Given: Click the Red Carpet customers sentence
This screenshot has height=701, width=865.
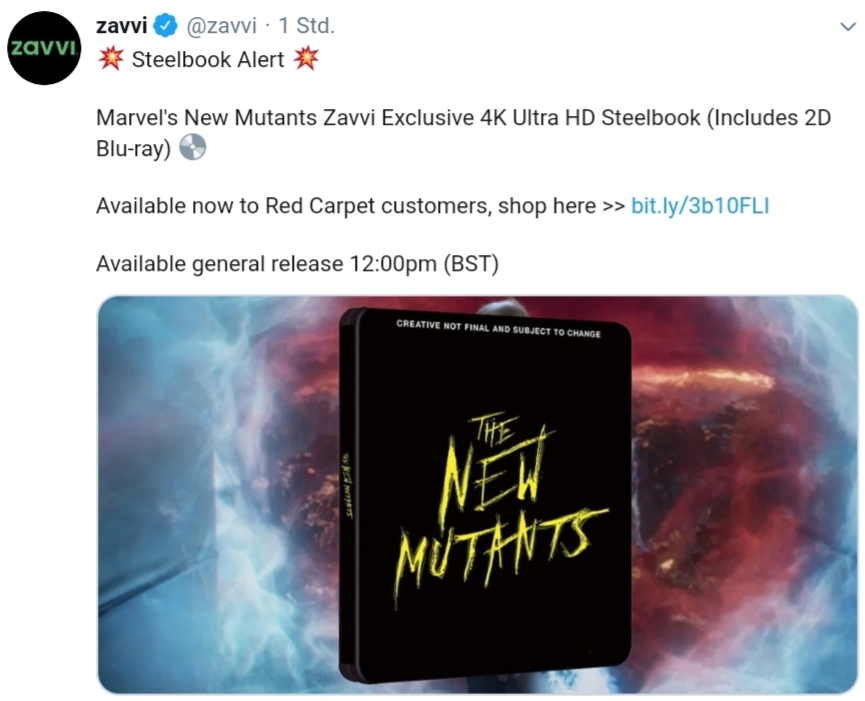Looking at the screenshot, I should pos(360,206).
